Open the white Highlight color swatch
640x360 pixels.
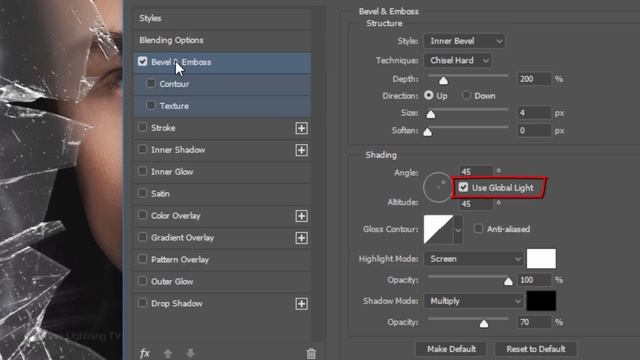(x=541, y=259)
